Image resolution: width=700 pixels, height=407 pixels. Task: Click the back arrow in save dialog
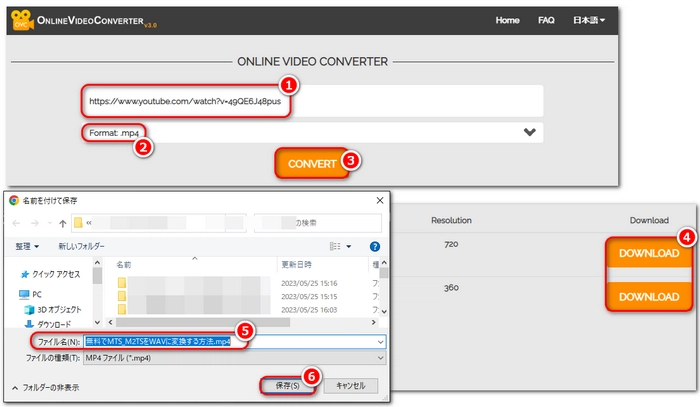tap(18, 223)
